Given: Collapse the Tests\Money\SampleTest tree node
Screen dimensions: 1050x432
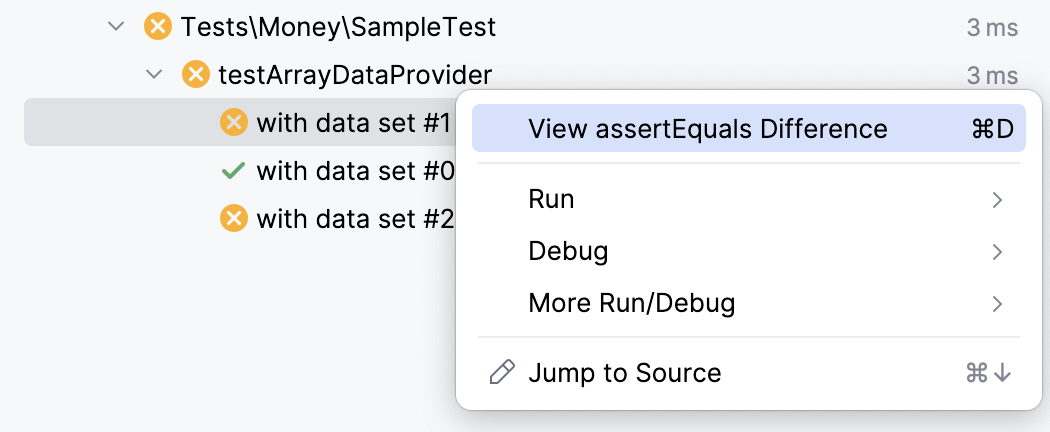Looking at the screenshot, I should (x=117, y=27).
